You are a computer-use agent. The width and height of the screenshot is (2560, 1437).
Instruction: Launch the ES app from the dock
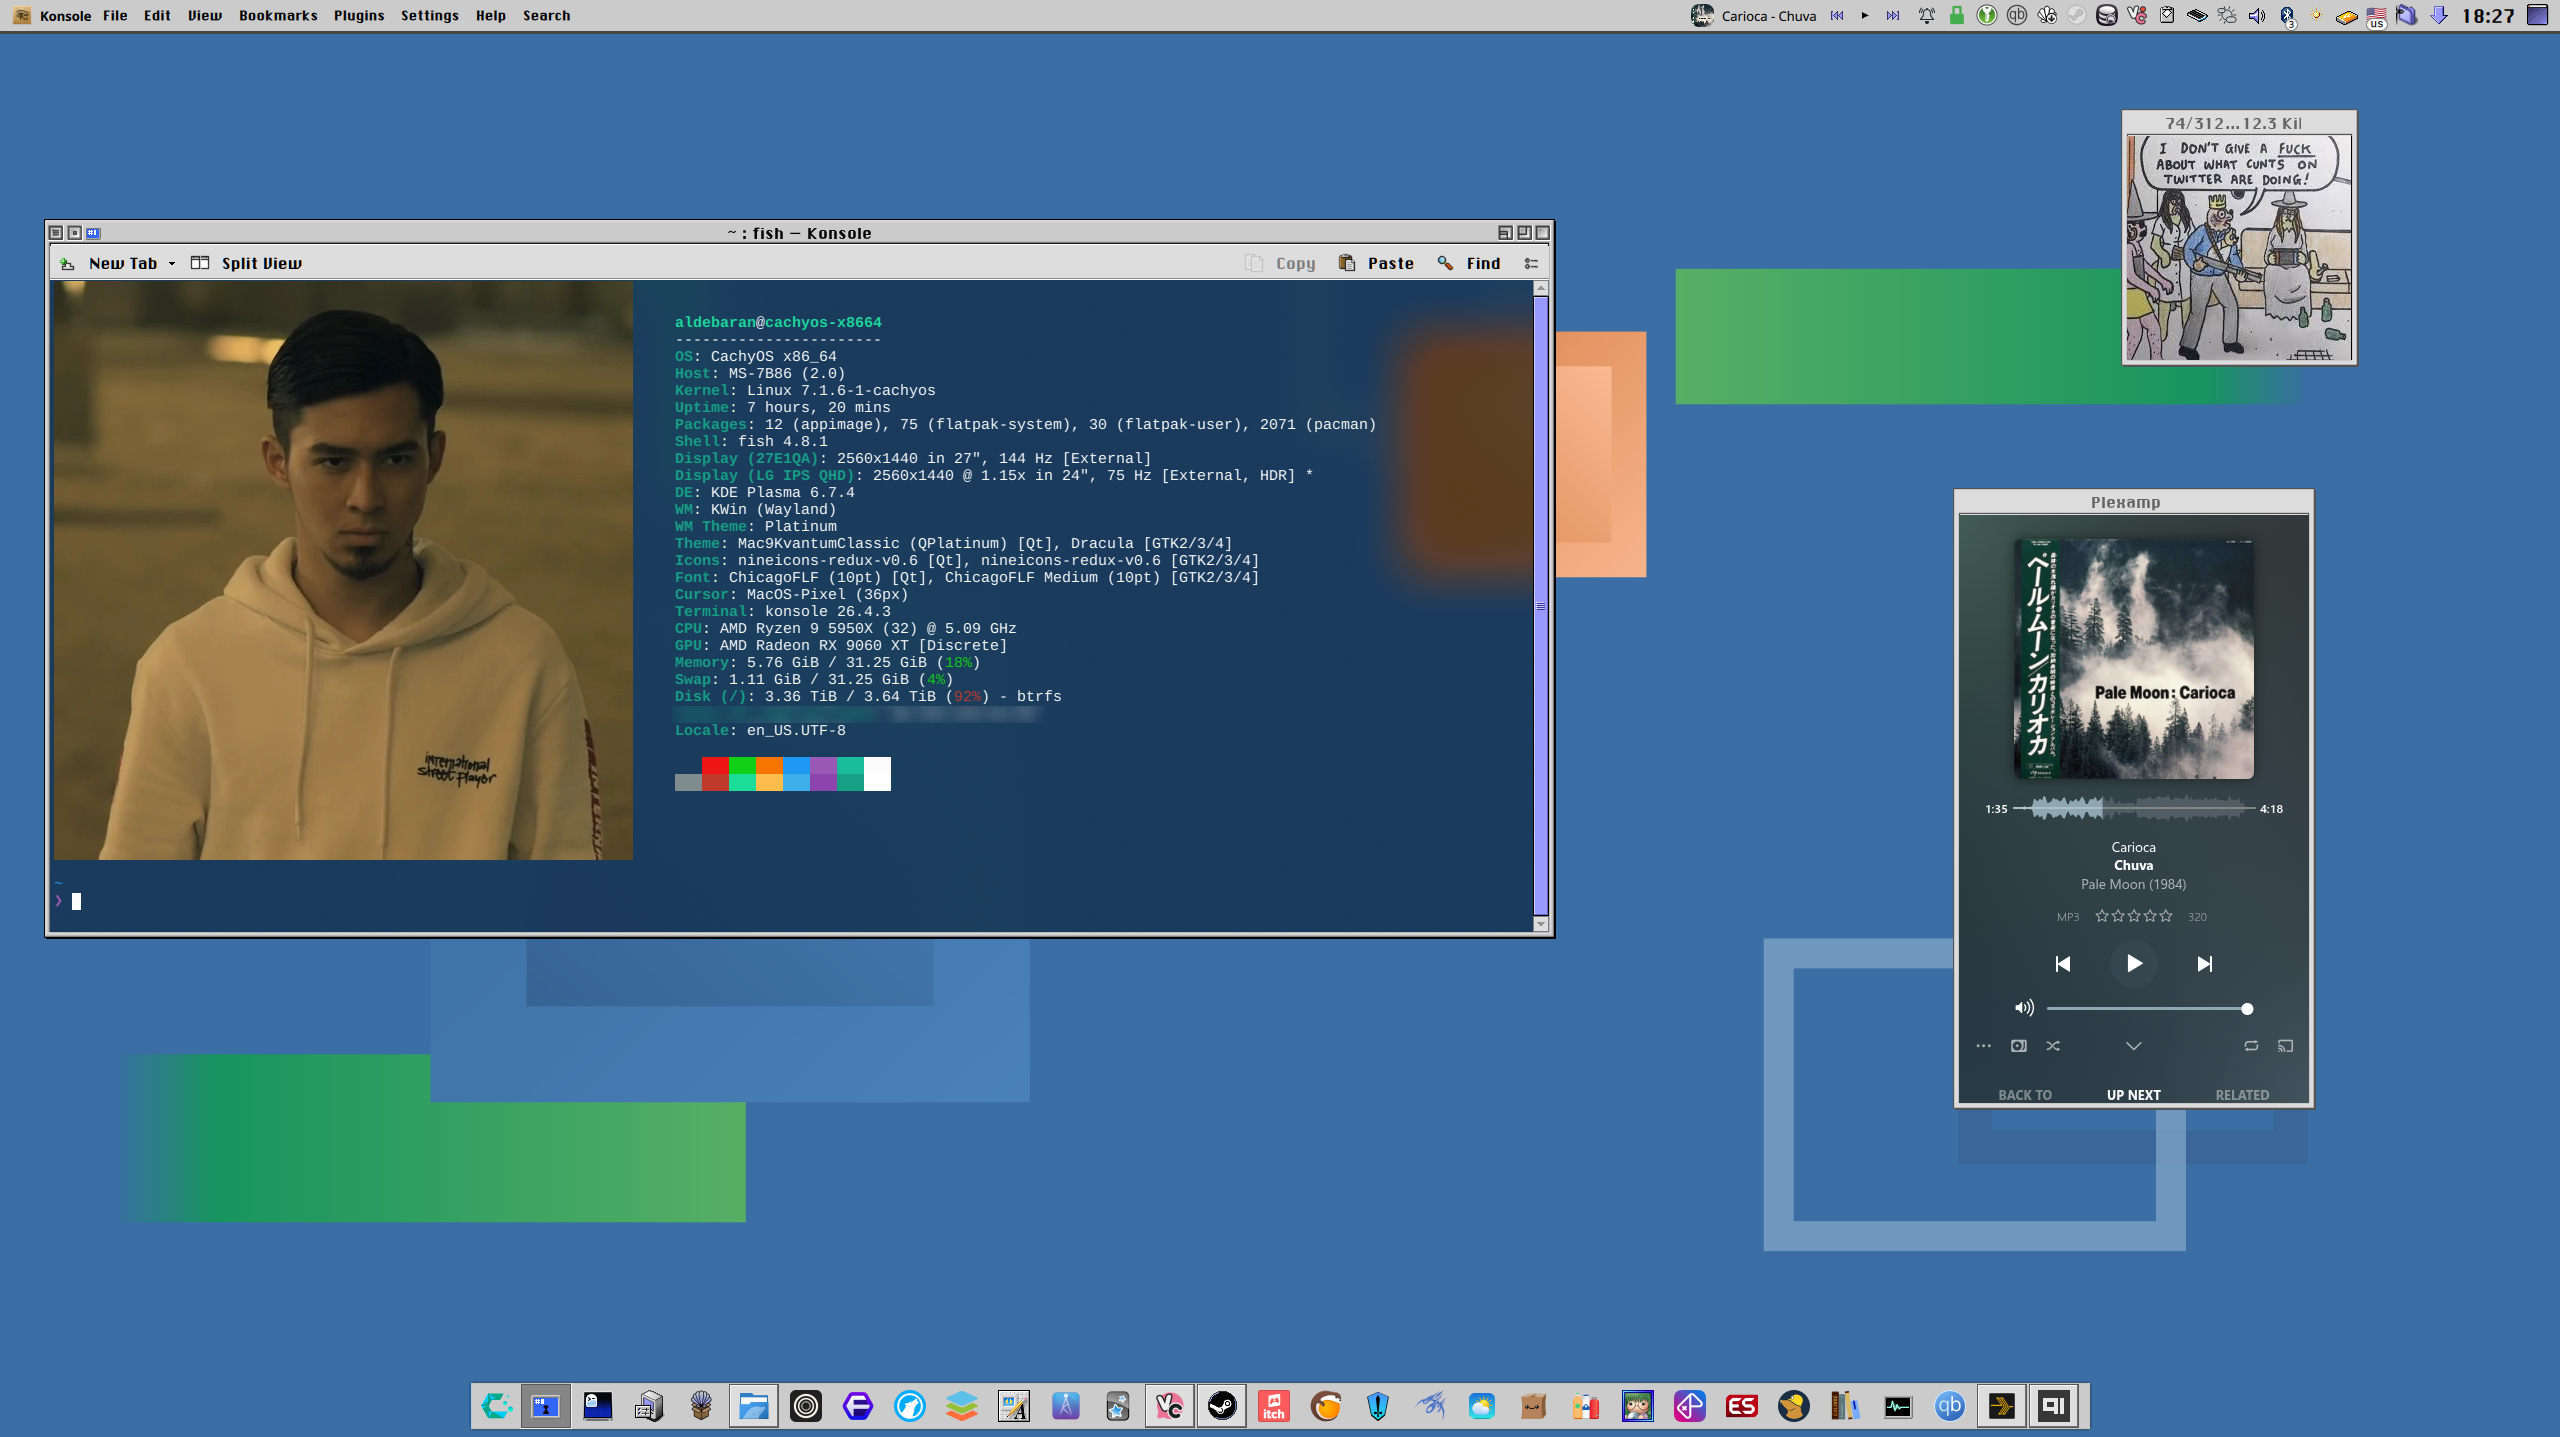pos(1742,1406)
